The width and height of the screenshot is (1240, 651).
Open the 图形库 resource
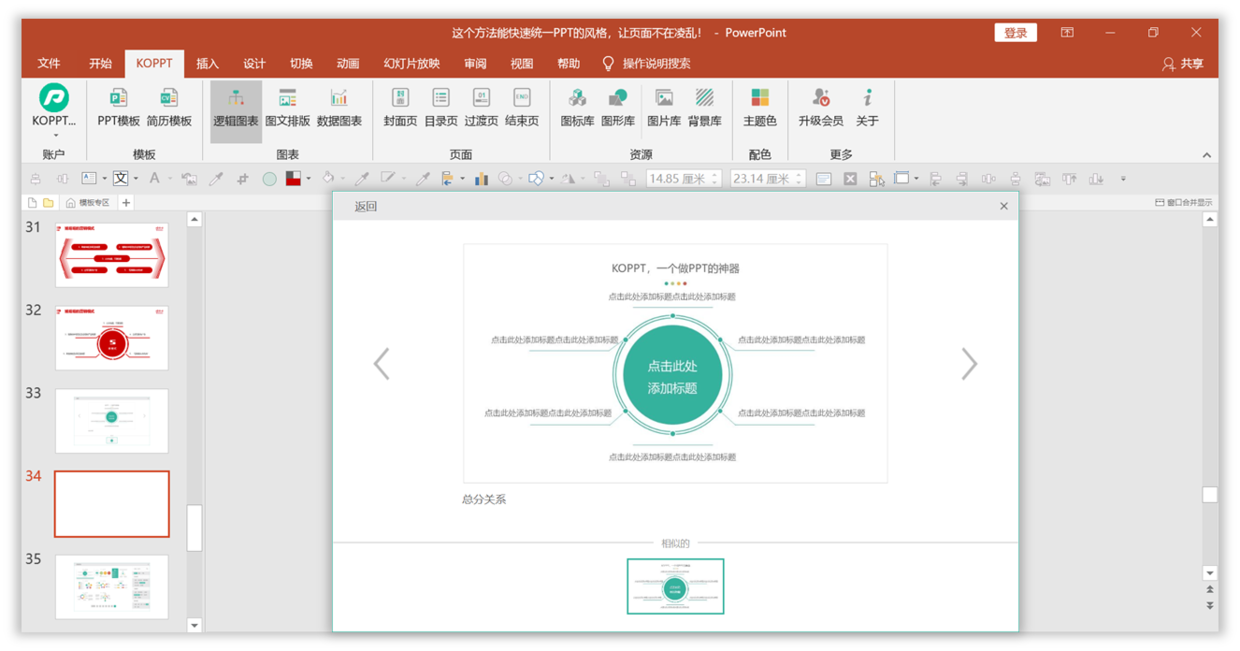[x=618, y=107]
